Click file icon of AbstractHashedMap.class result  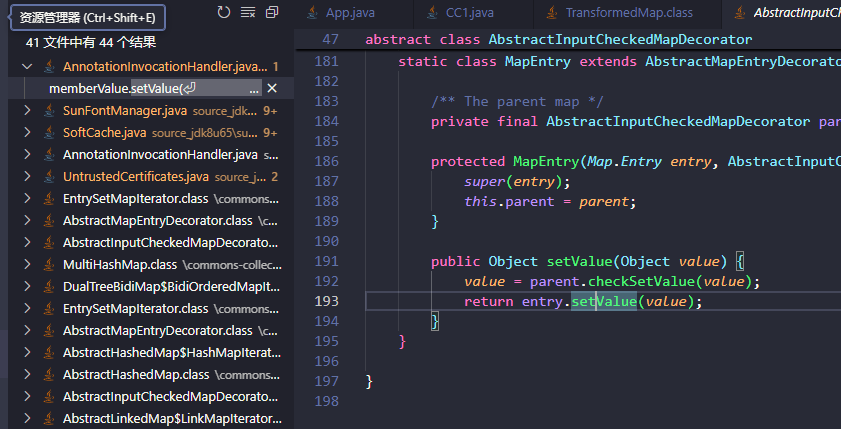[49, 375]
